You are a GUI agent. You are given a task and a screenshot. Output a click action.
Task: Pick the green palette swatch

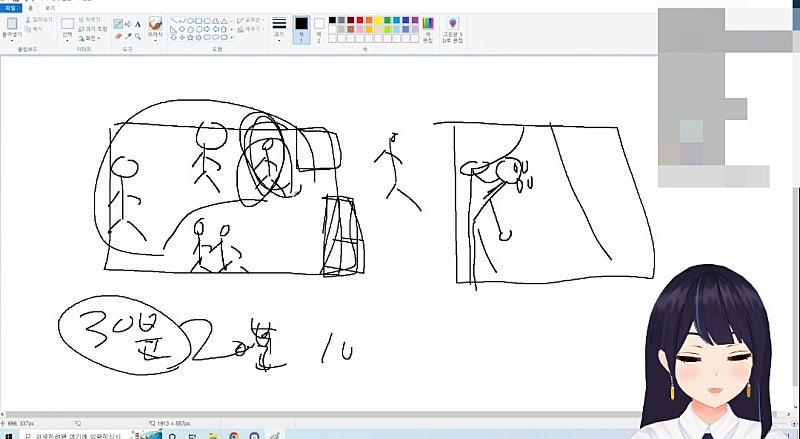(387, 20)
